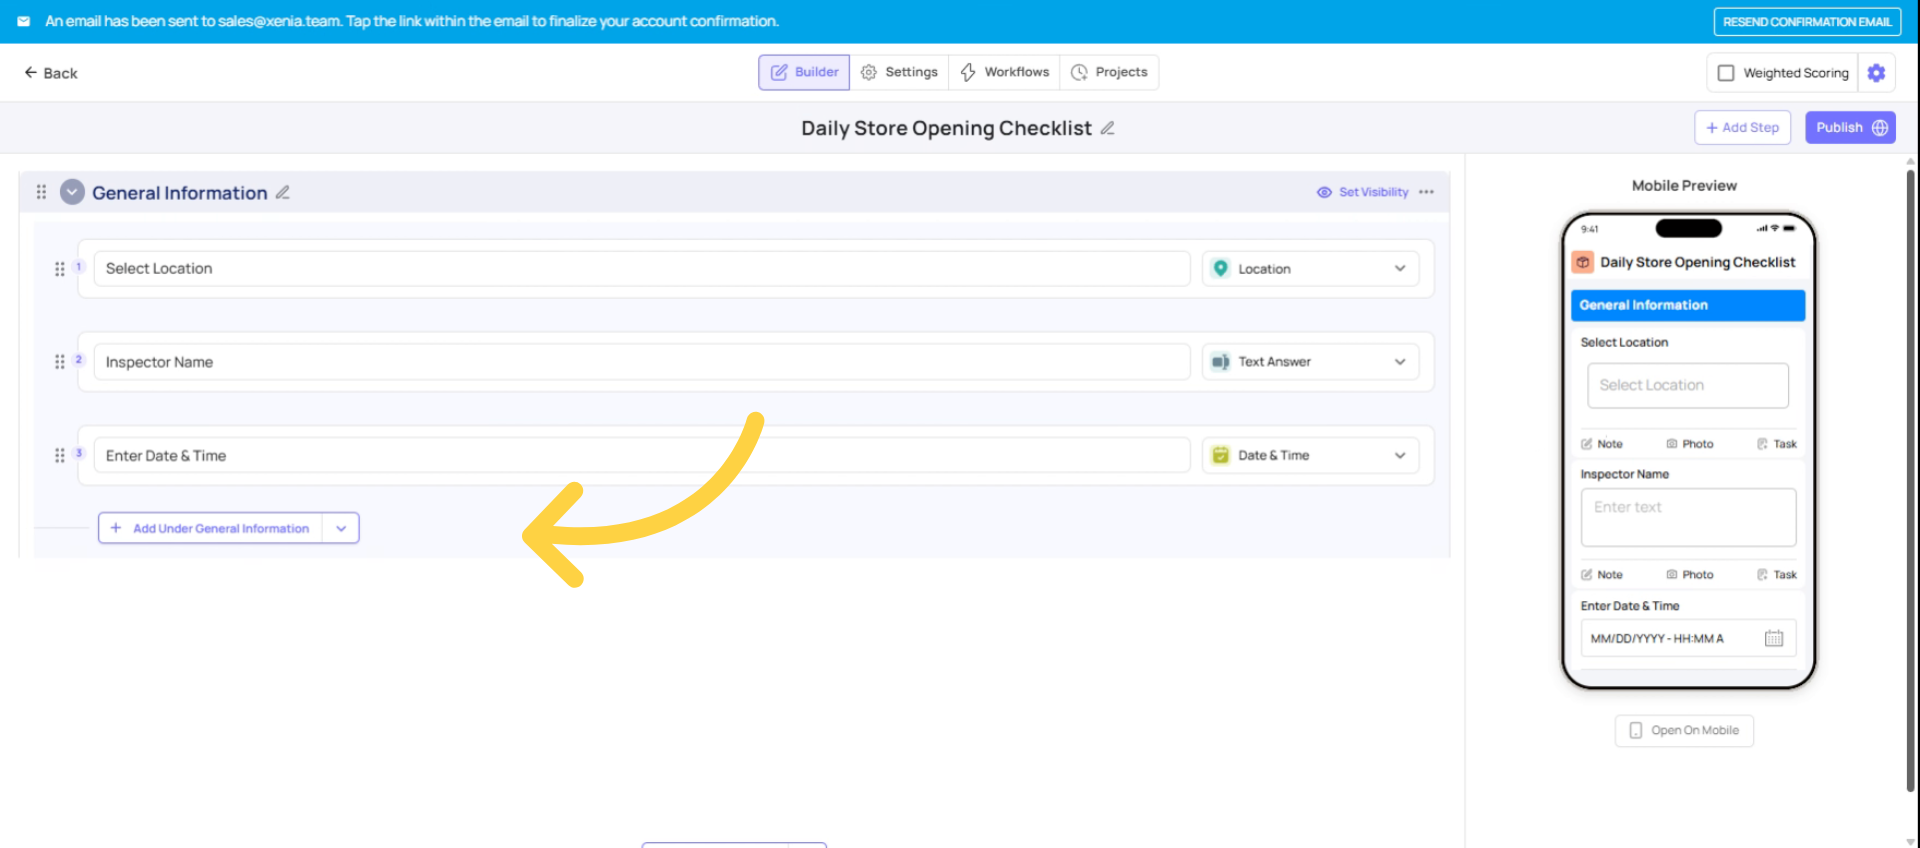
Task: Open General Information three-dot options menu
Action: (1426, 192)
